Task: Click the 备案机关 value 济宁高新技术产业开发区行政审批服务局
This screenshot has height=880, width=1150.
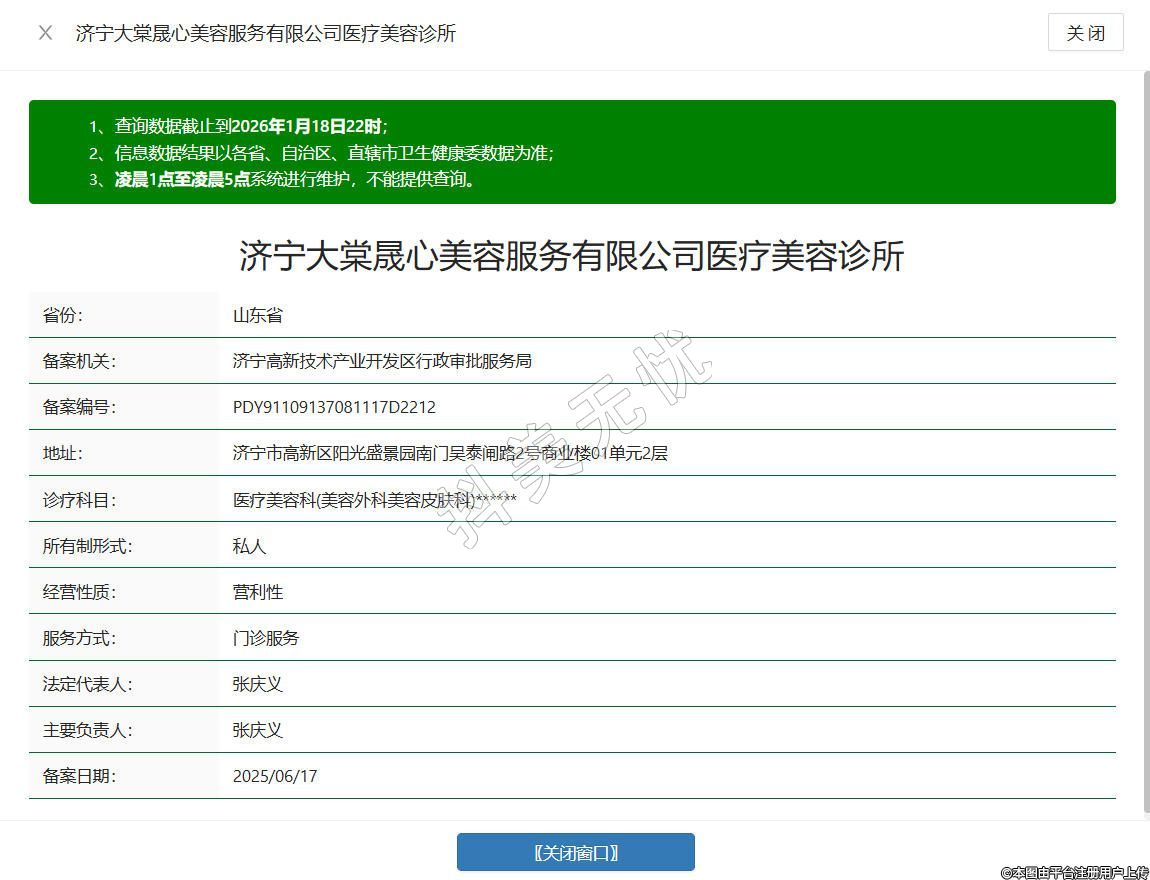Action: pyautogui.click(x=382, y=361)
